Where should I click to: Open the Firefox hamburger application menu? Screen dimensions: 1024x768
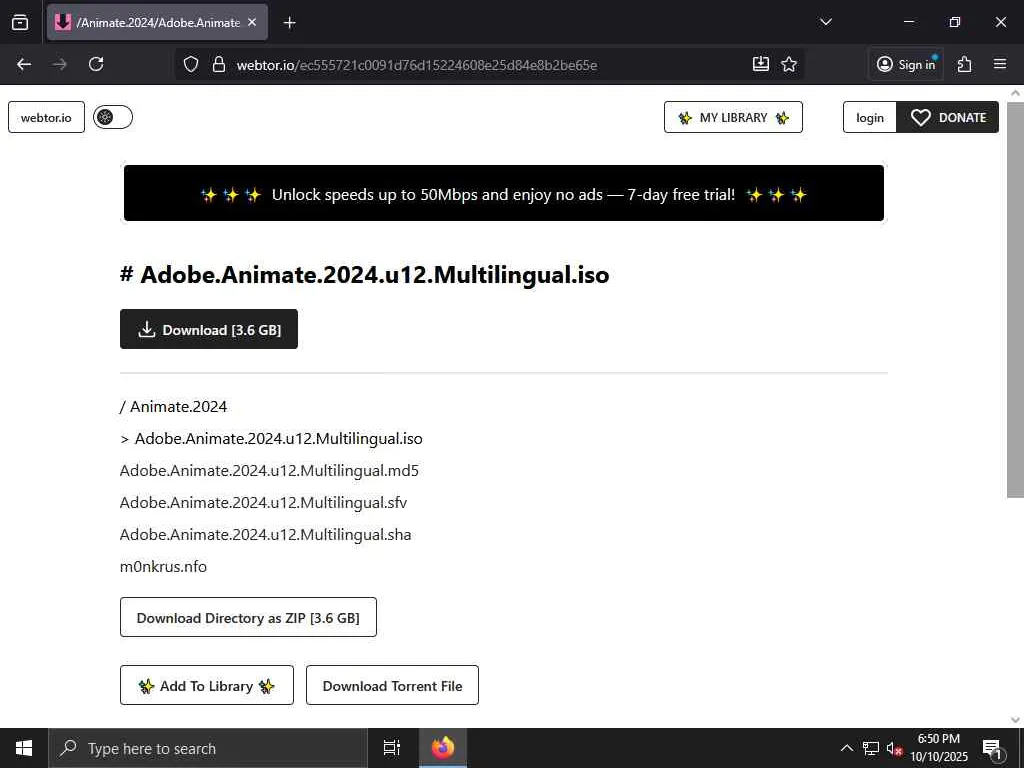click(x=1000, y=64)
